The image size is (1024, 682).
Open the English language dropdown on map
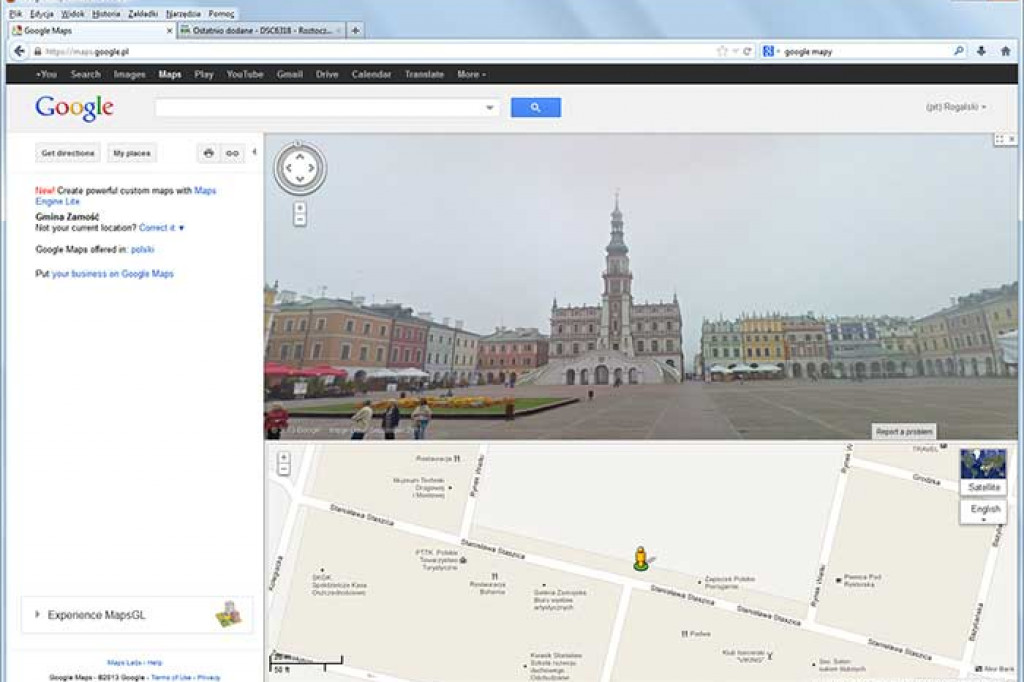tap(984, 512)
